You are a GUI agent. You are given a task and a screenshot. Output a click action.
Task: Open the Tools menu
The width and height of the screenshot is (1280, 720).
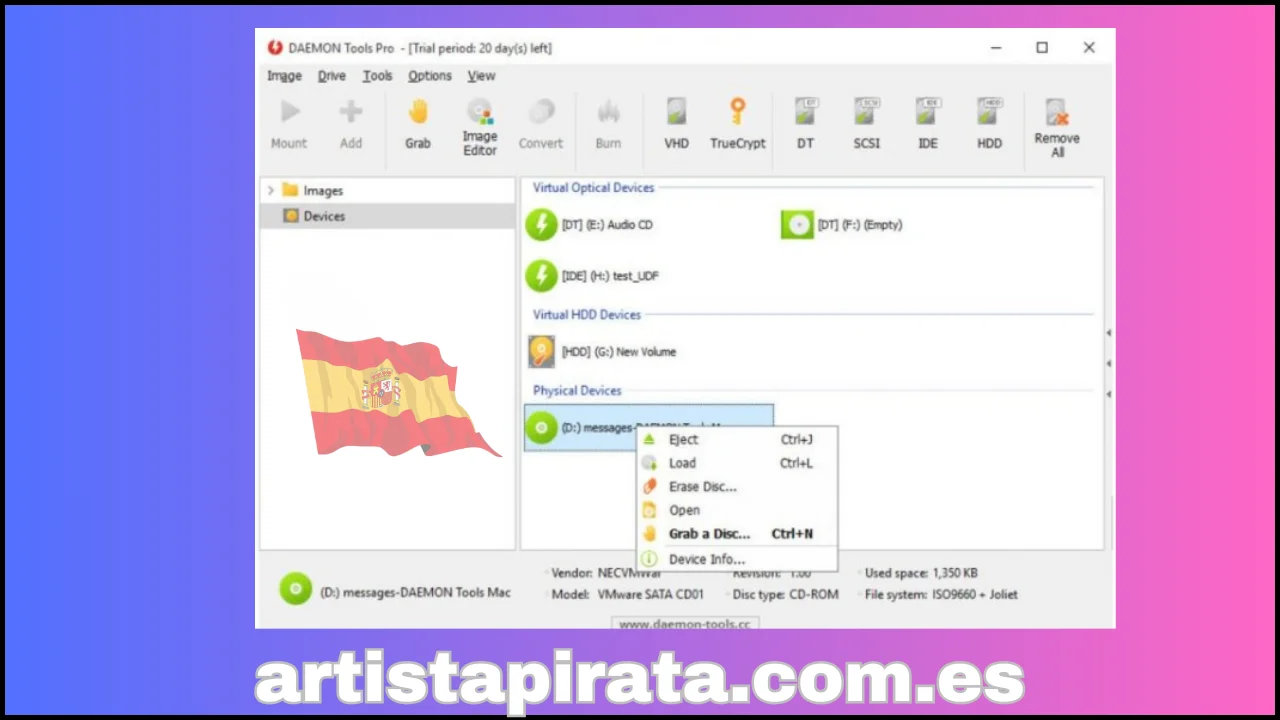378,76
